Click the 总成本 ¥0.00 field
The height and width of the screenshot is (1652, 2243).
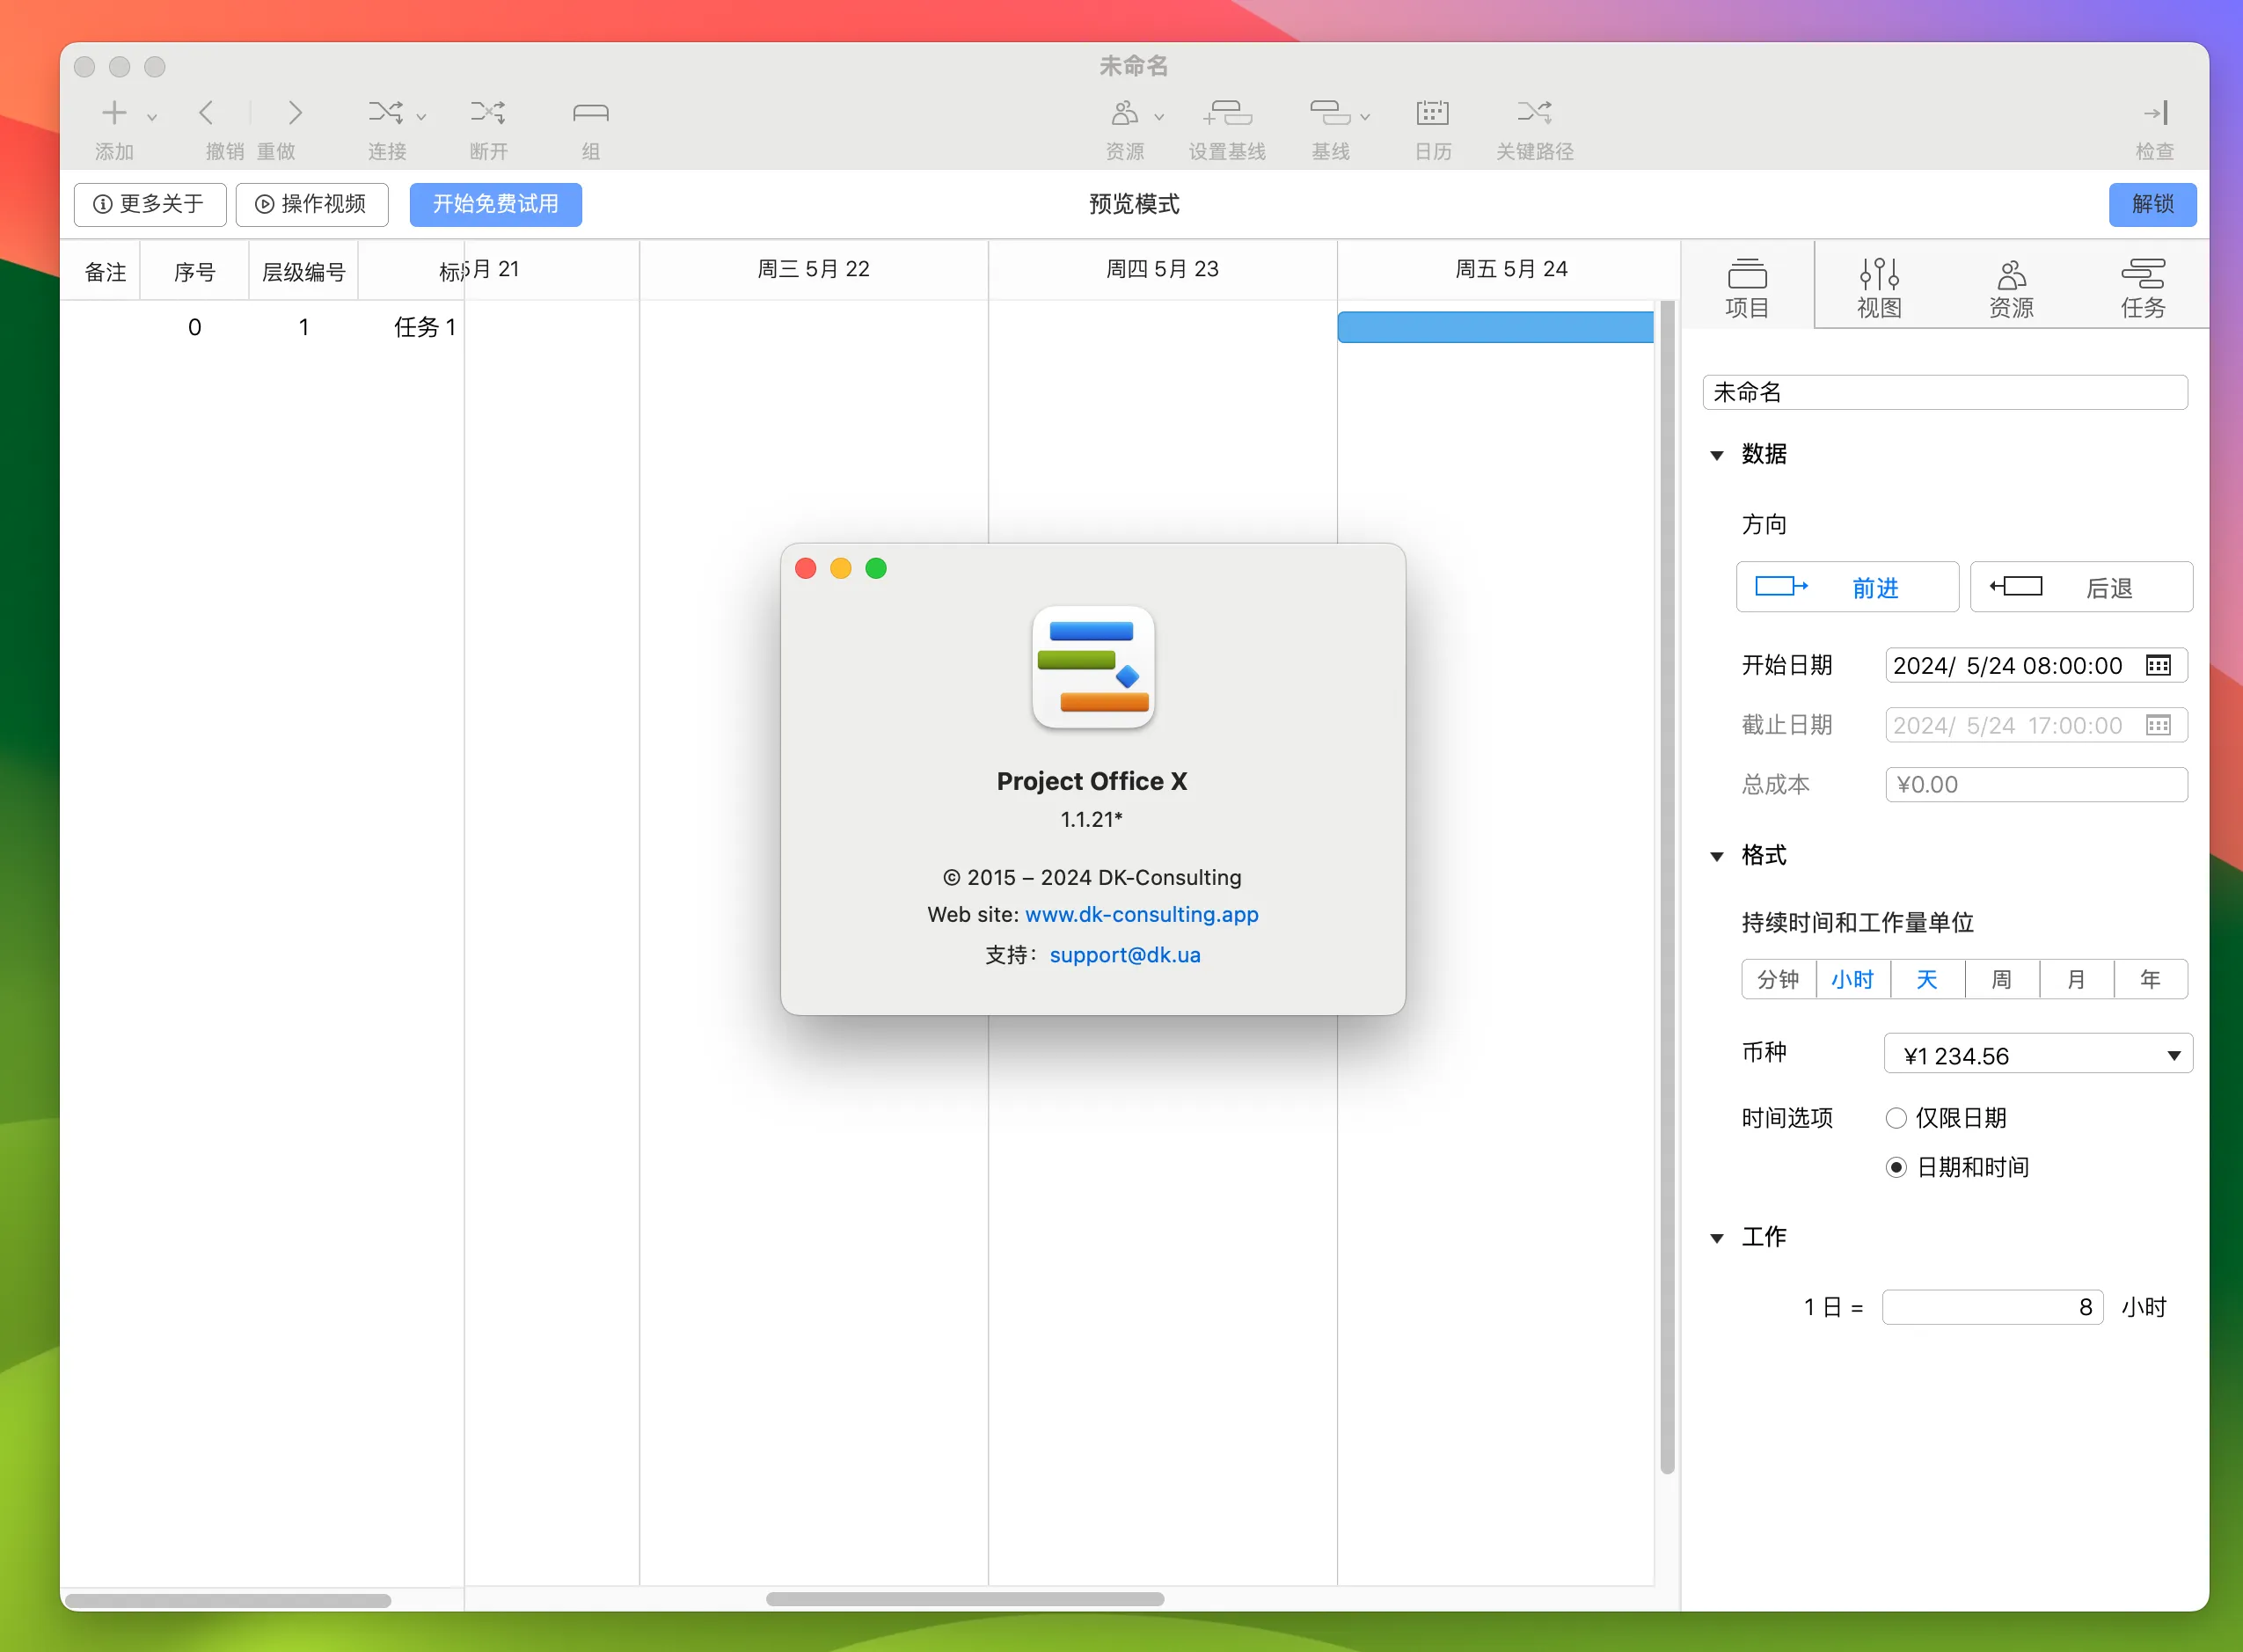2036,785
